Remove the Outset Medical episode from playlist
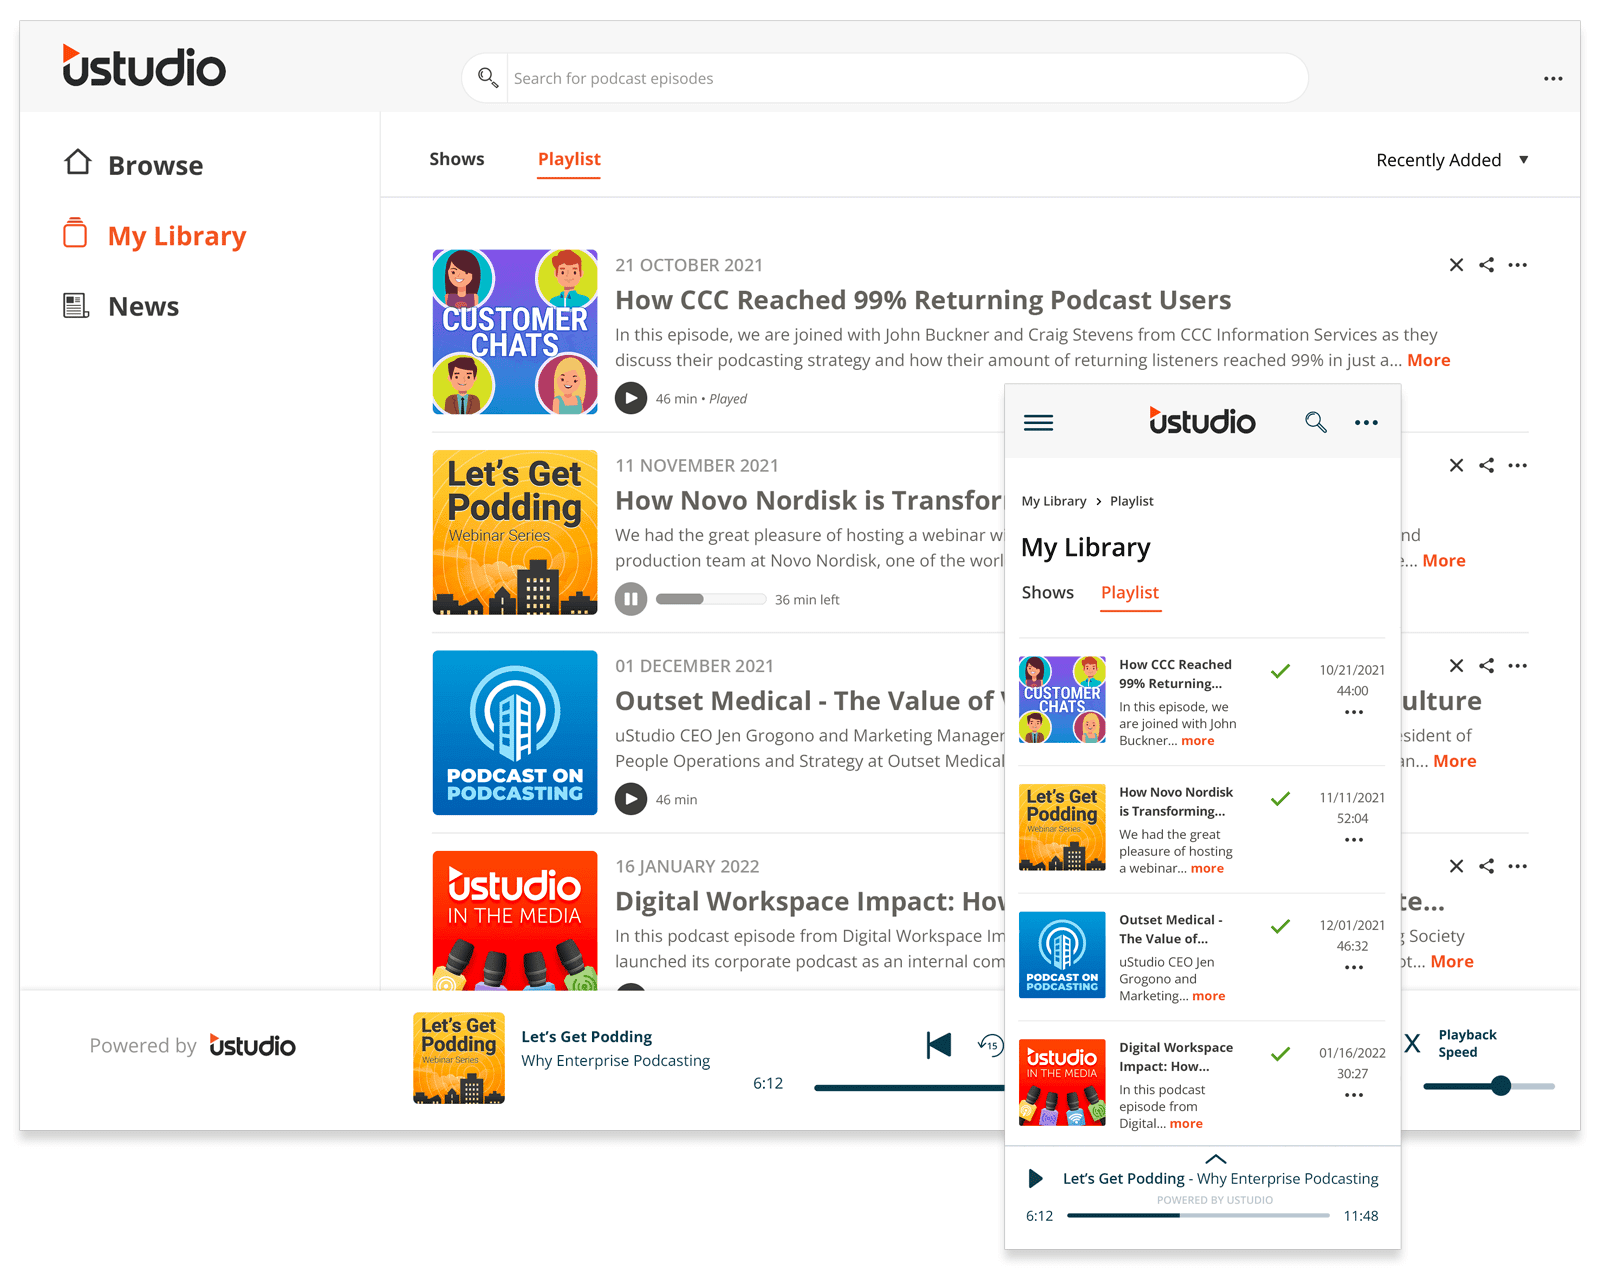The height and width of the screenshot is (1280, 1600). tap(1456, 666)
